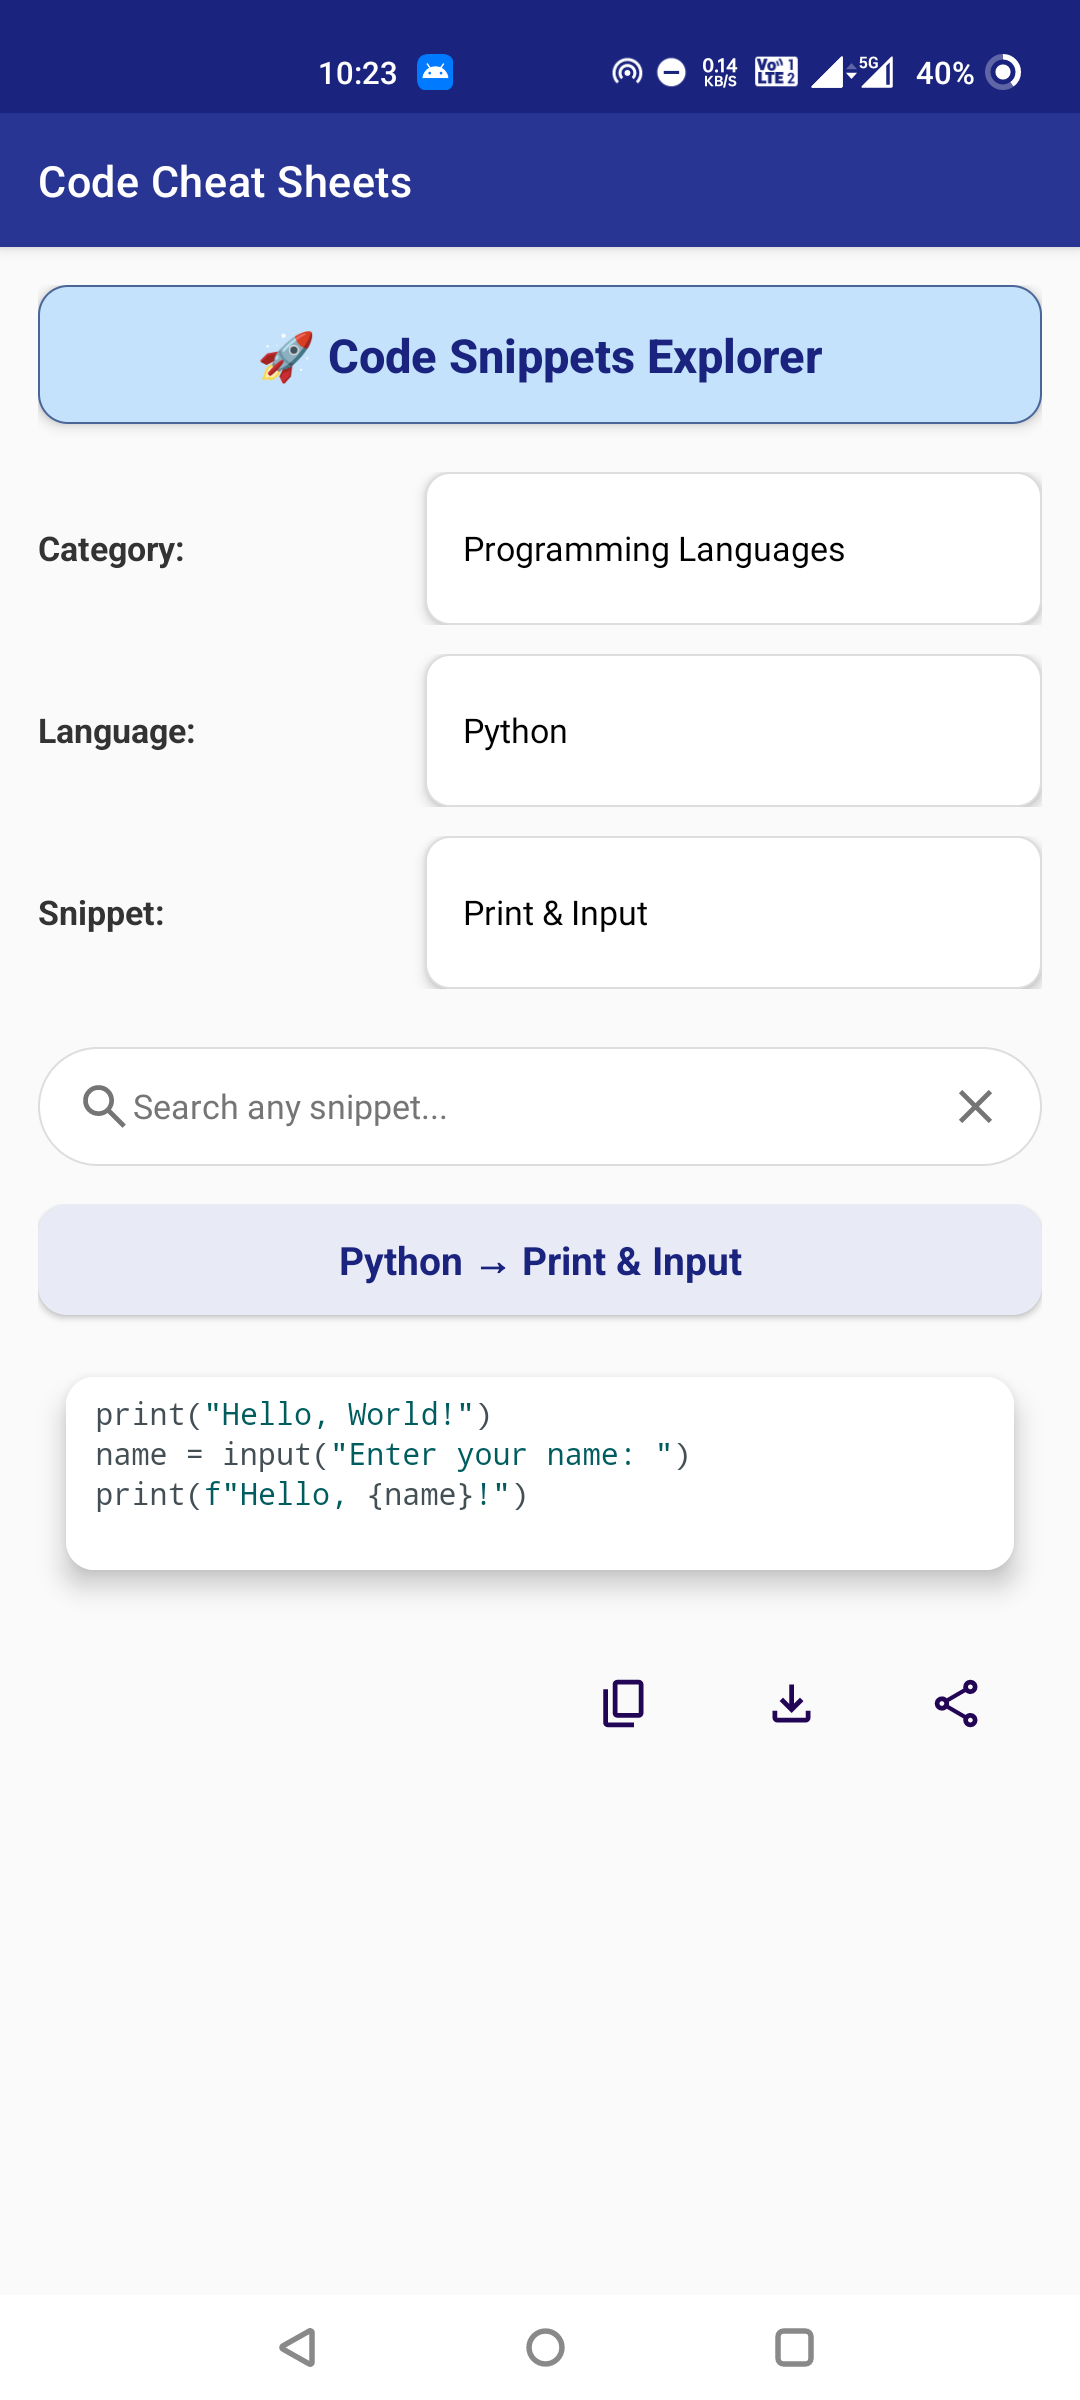The height and width of the screenshot is (2400, 1080).
Task: Open the Snippet dropdown showing Print & Input
Action: click(733, 913)
